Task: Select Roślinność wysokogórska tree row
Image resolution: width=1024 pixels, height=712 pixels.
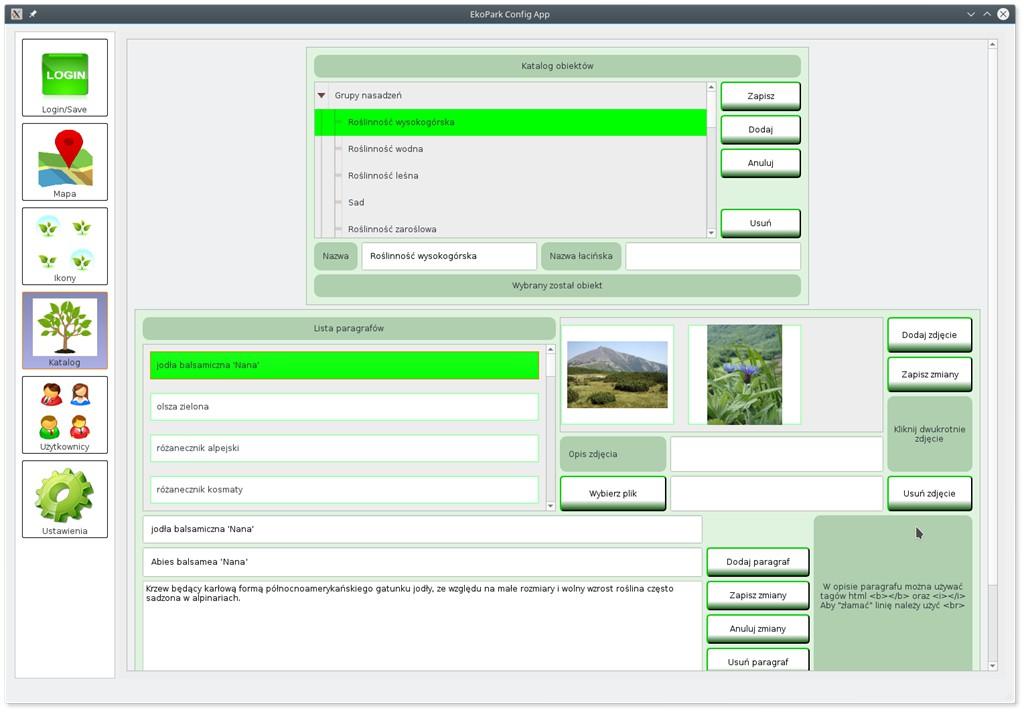Action: [x=510, y=122]
